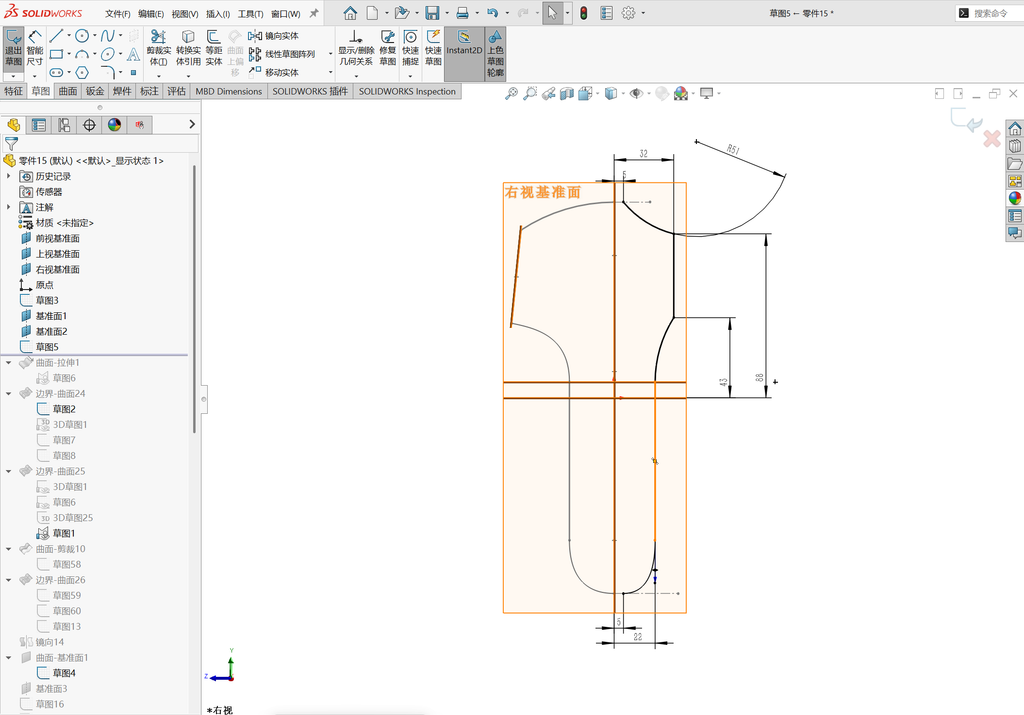Select the 智能尺寸 smart dimension tool
Image resolution: width=1024 pixels, height=715 pixels.
tap(35, 48)
